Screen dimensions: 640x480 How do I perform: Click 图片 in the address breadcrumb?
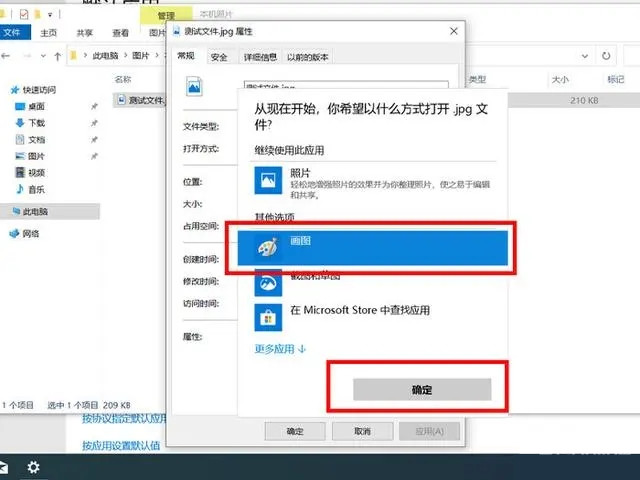tap(140, 56)
